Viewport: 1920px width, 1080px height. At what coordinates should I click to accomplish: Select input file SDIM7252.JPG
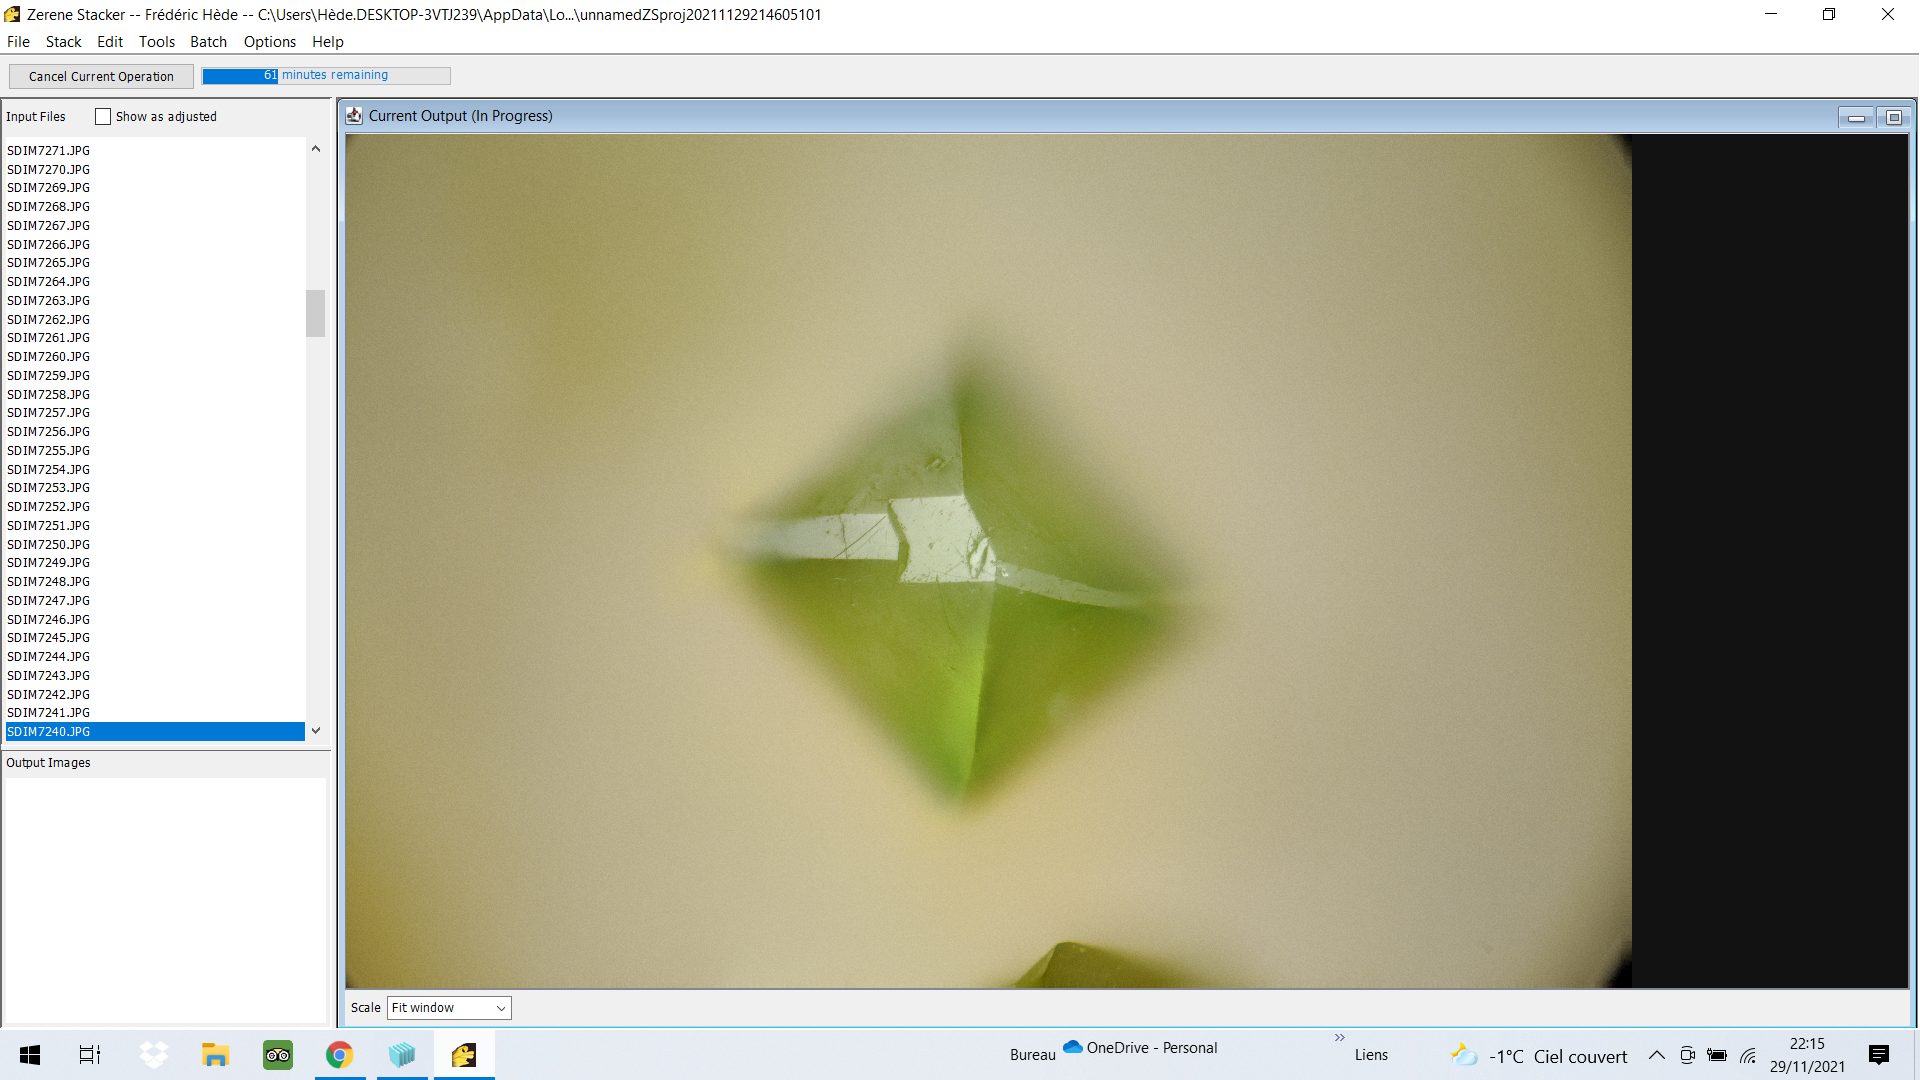(x=155, y=507)
